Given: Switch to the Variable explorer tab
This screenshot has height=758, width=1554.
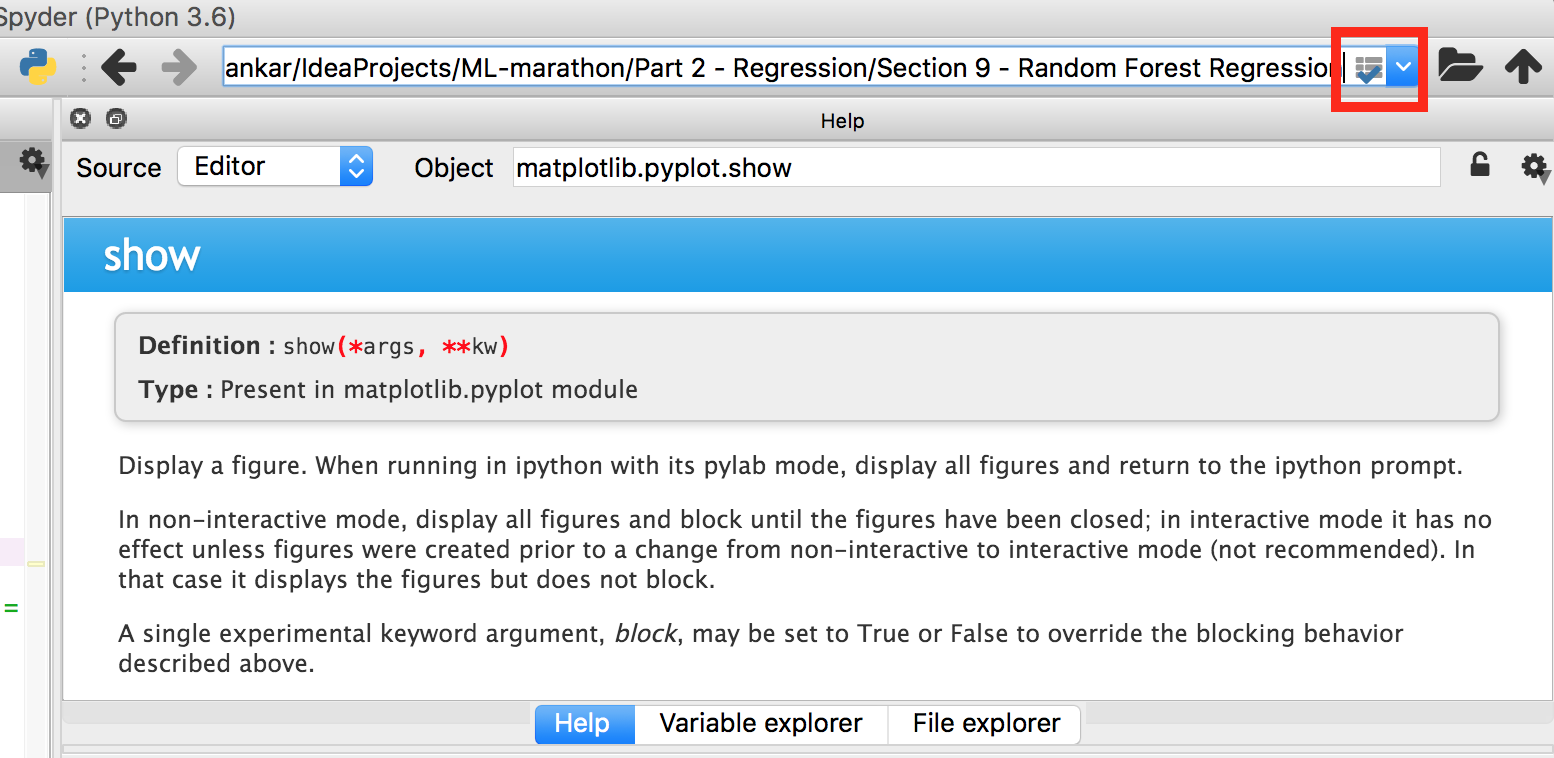Looking at the screenshot, I should [x=760, y=723].
